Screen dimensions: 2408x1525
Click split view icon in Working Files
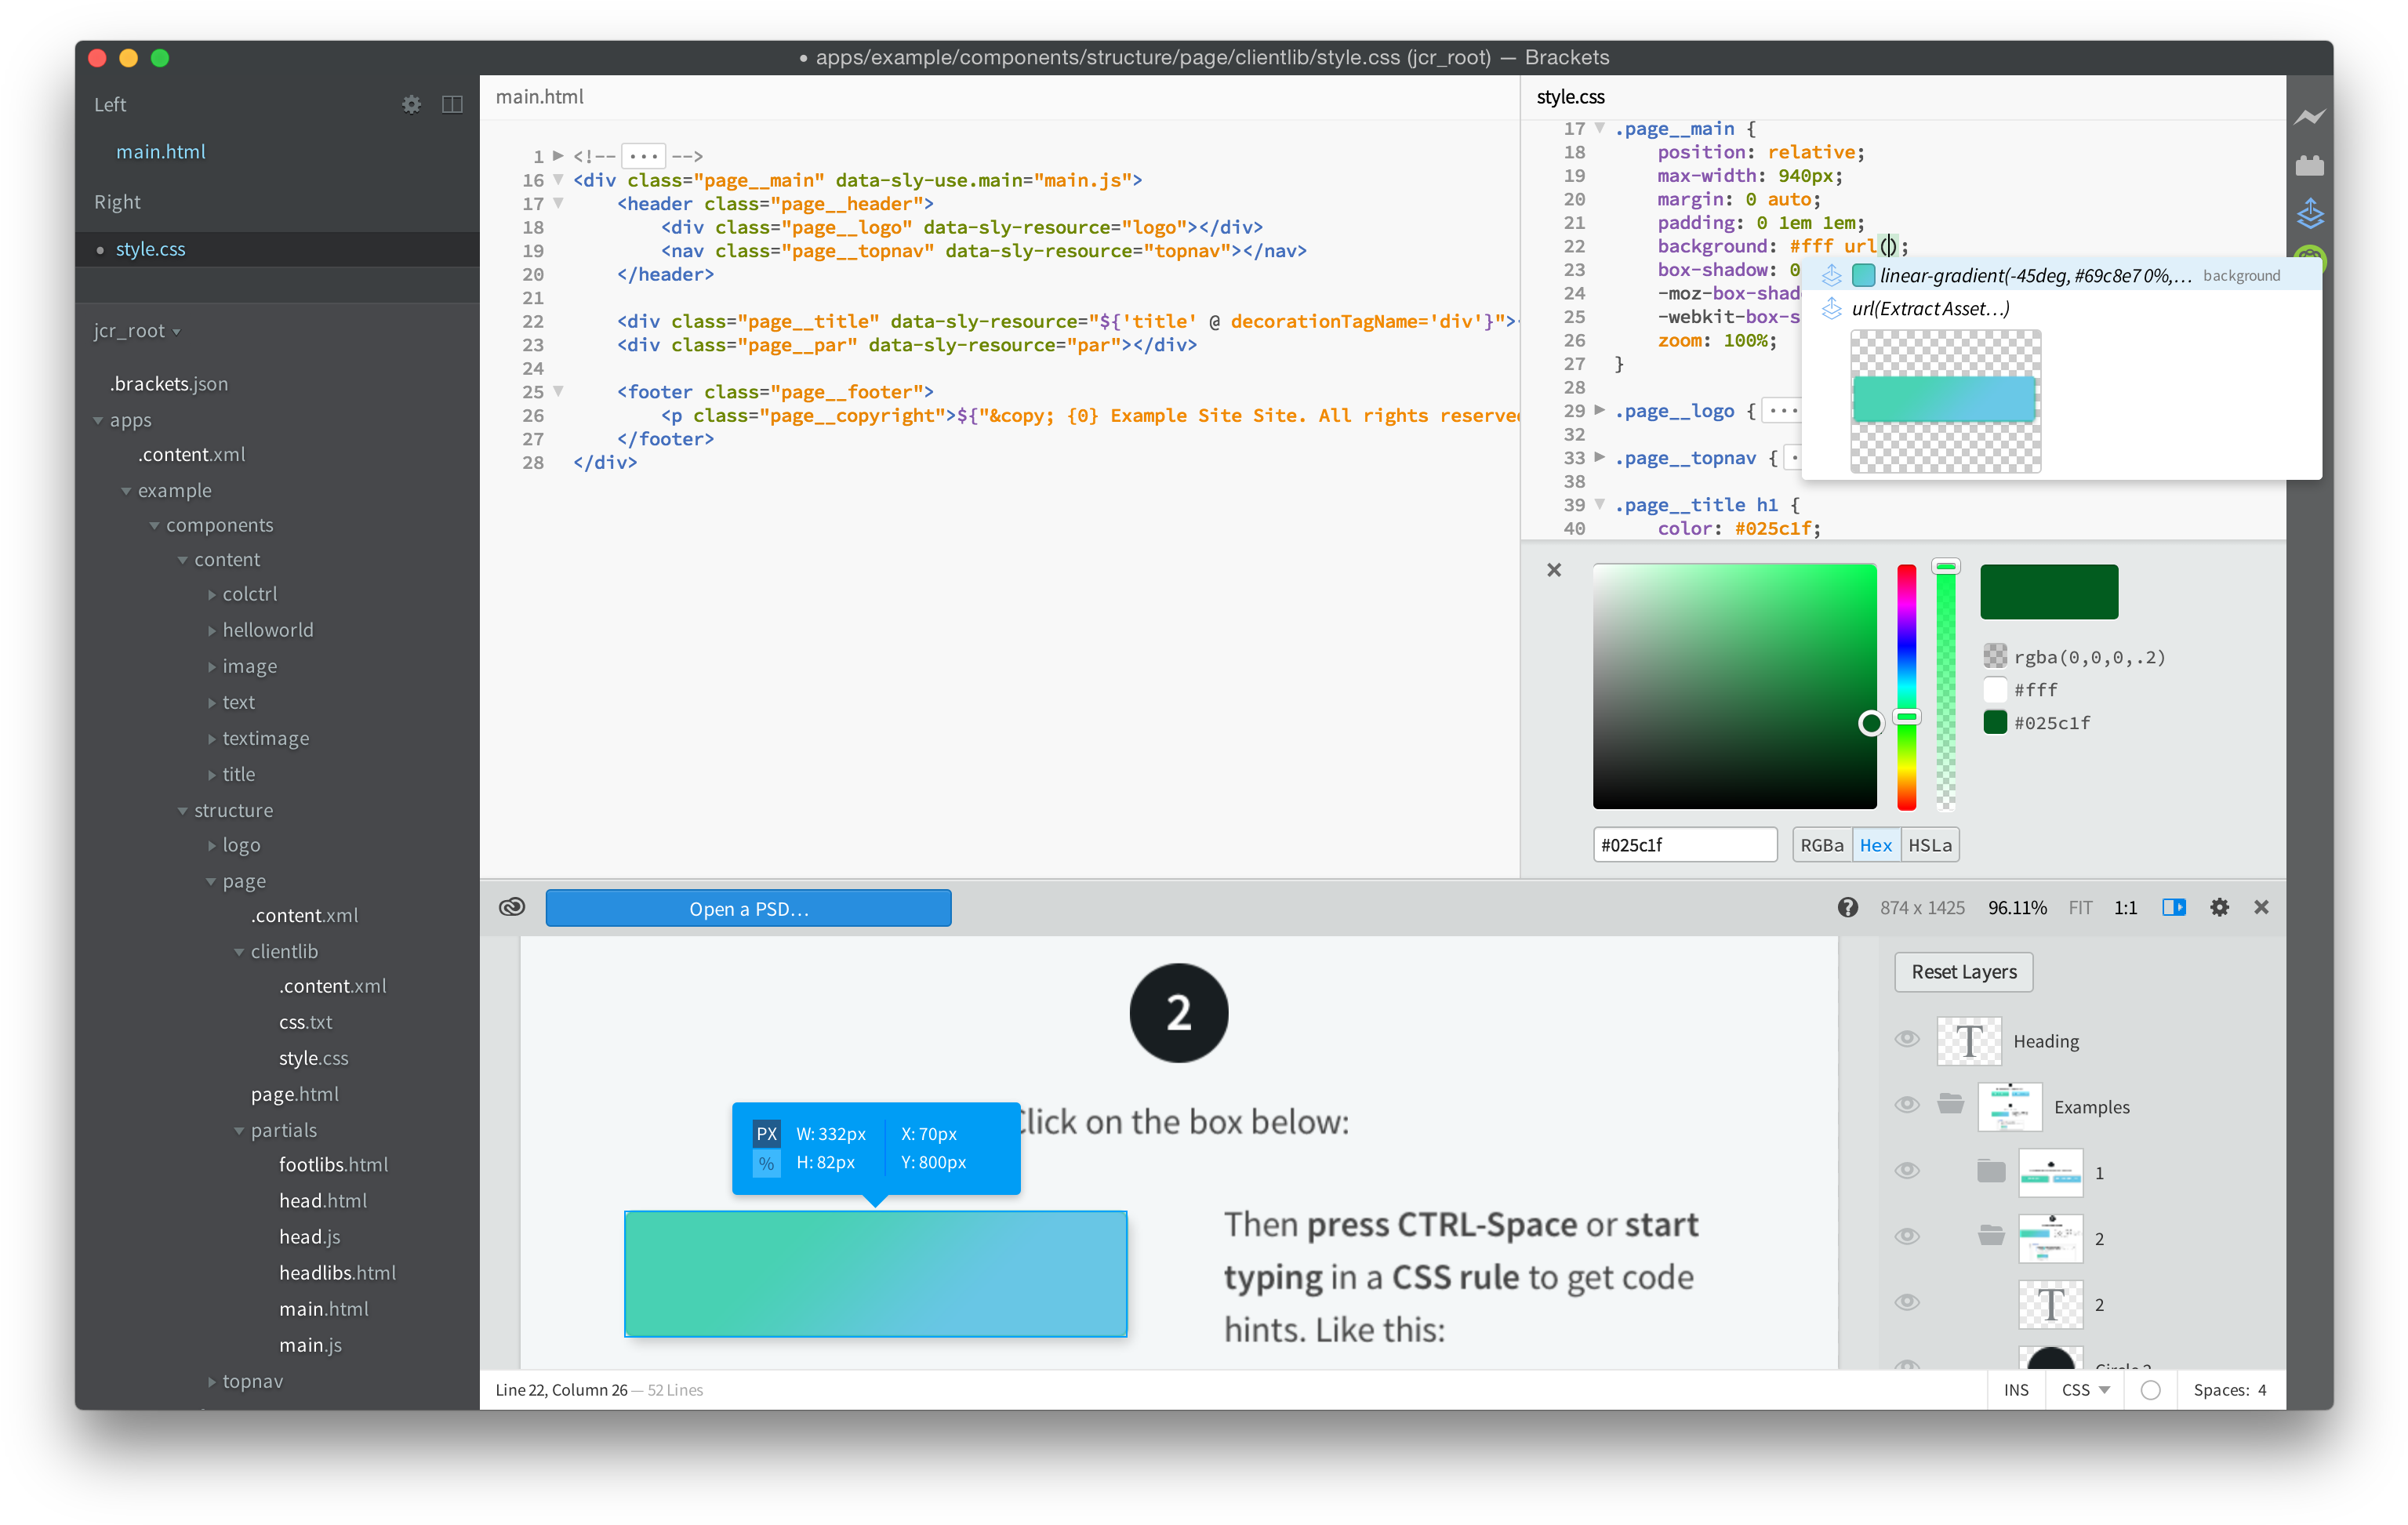[452, 104]
